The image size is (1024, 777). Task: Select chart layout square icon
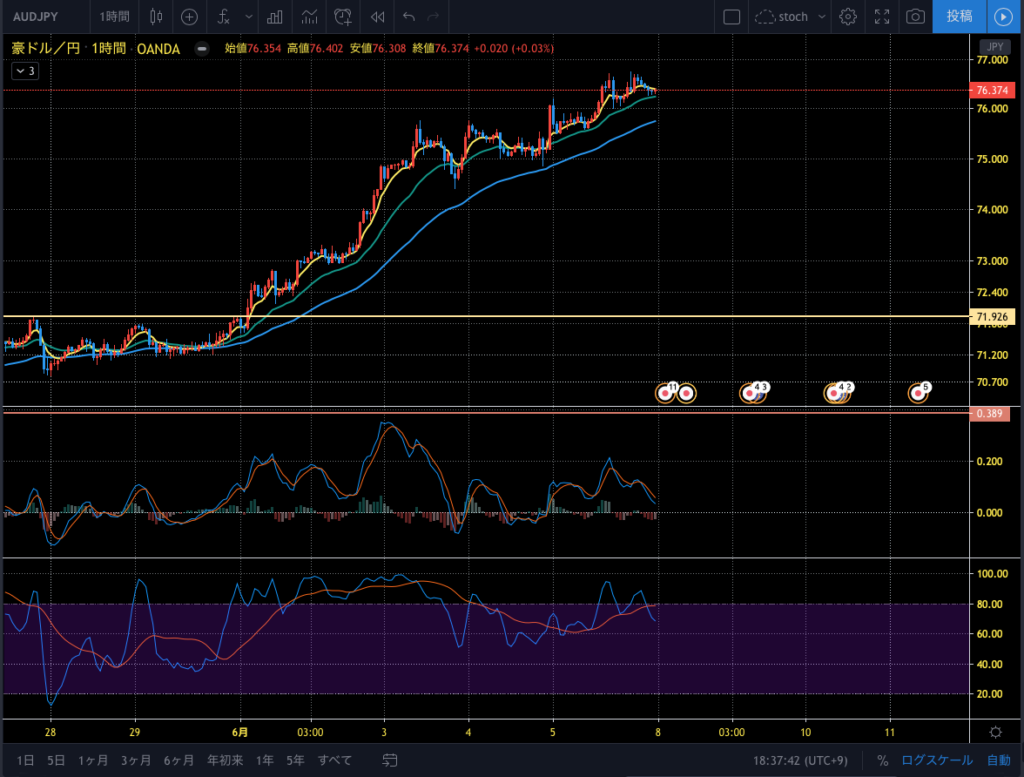(731, 16)
